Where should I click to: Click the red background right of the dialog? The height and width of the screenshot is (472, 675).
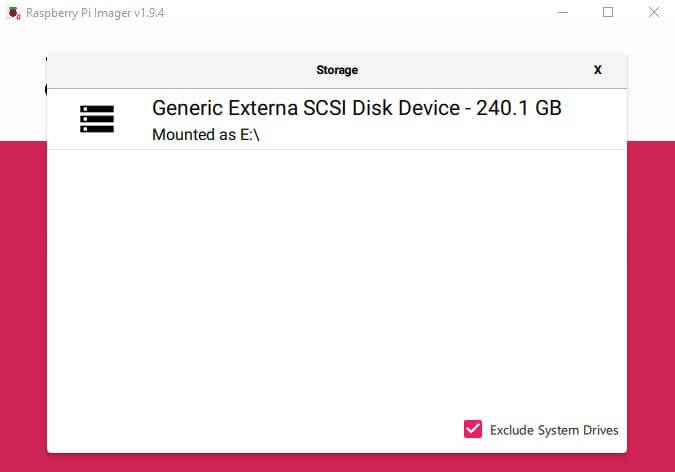coord(651,300)
